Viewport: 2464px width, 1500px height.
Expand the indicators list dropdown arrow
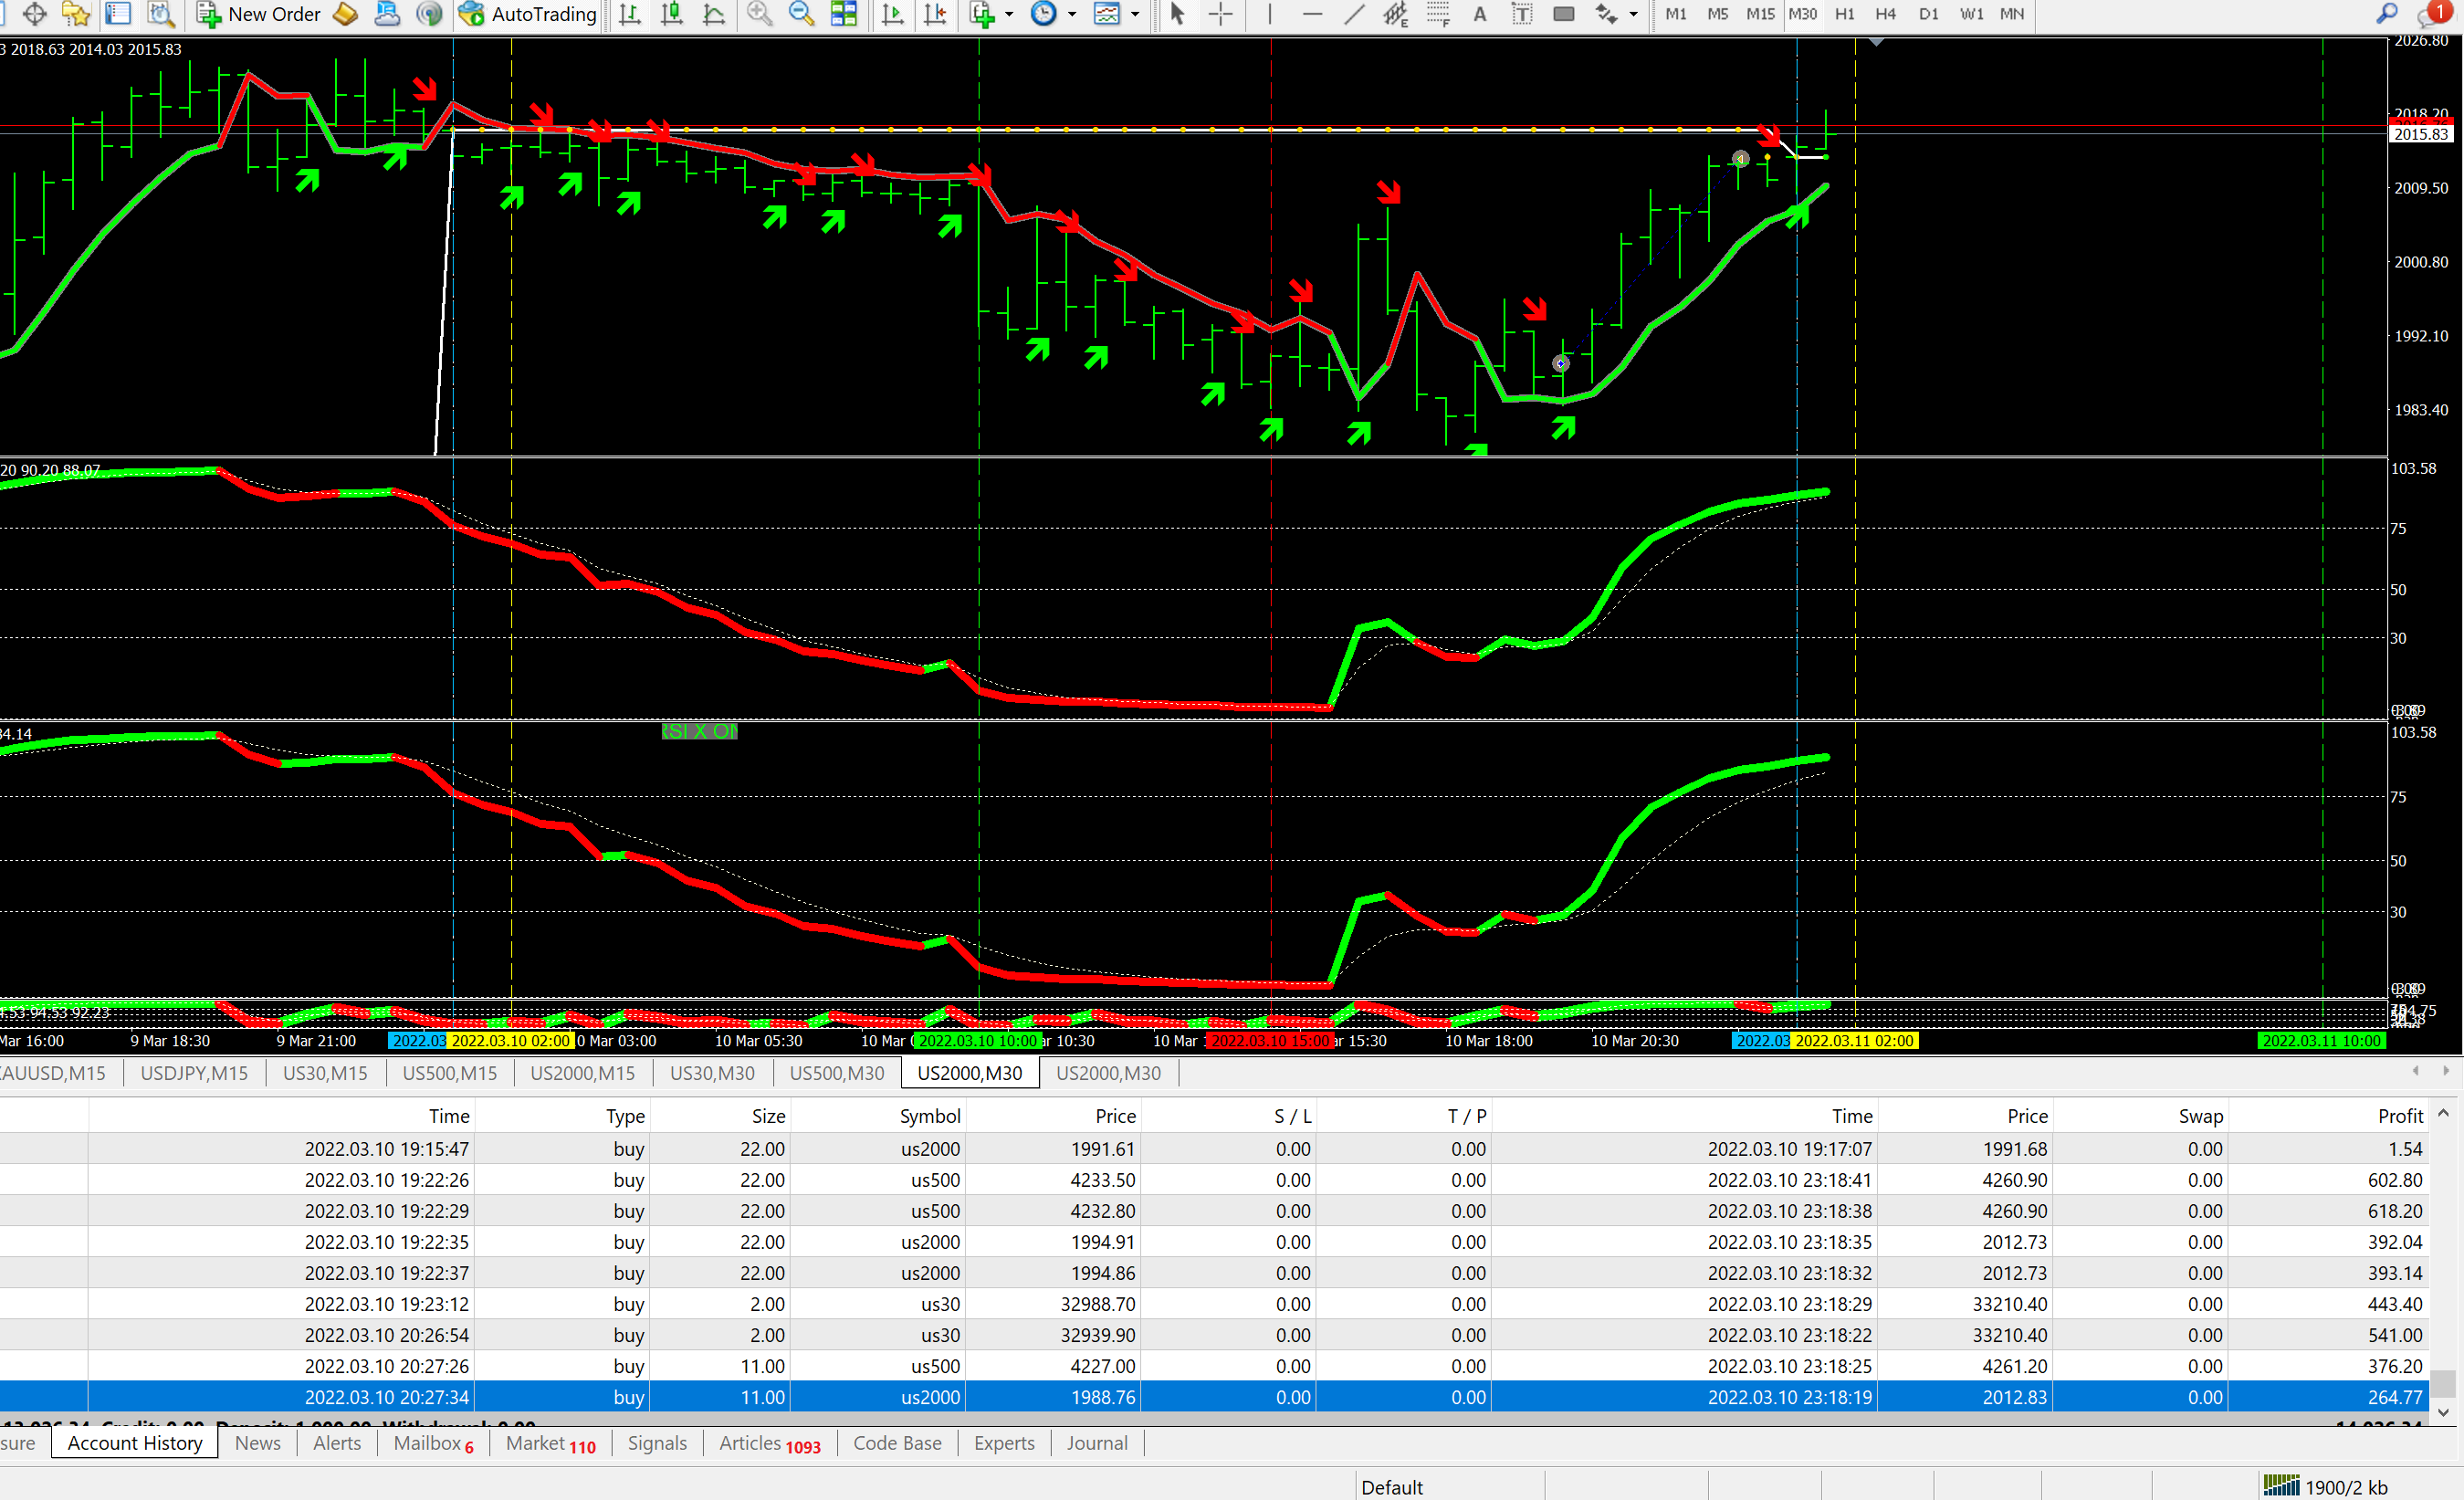(x=1009, y=14)
